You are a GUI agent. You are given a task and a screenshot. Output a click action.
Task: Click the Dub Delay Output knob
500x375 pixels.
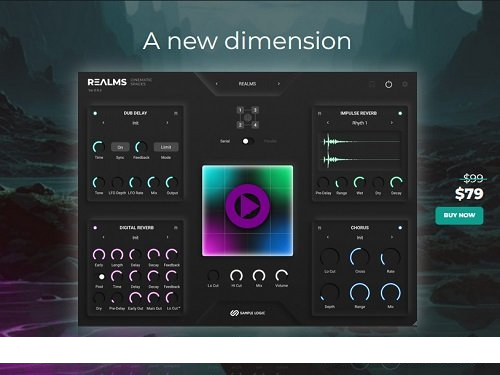tap(172, 183)
